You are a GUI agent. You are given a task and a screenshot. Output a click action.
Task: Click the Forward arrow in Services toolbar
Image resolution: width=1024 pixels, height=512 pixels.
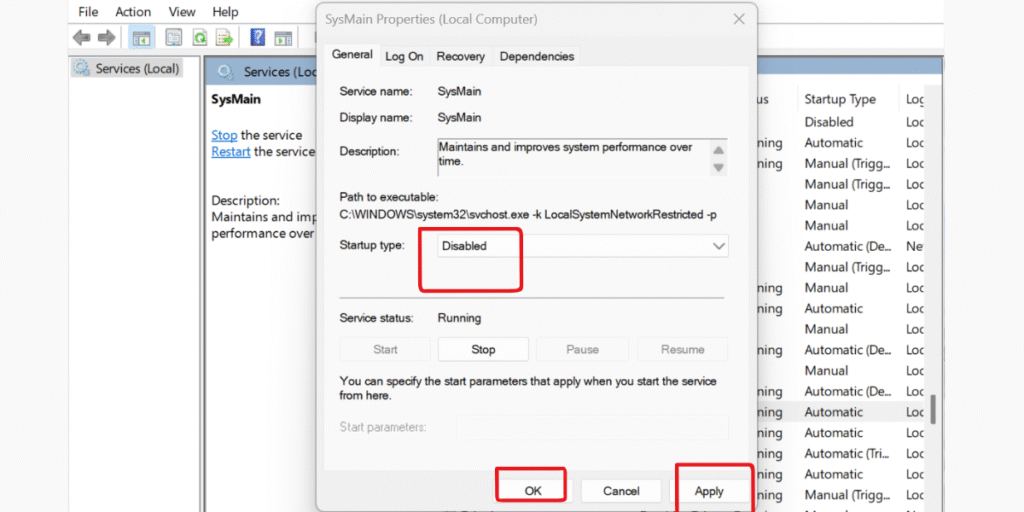106,38
